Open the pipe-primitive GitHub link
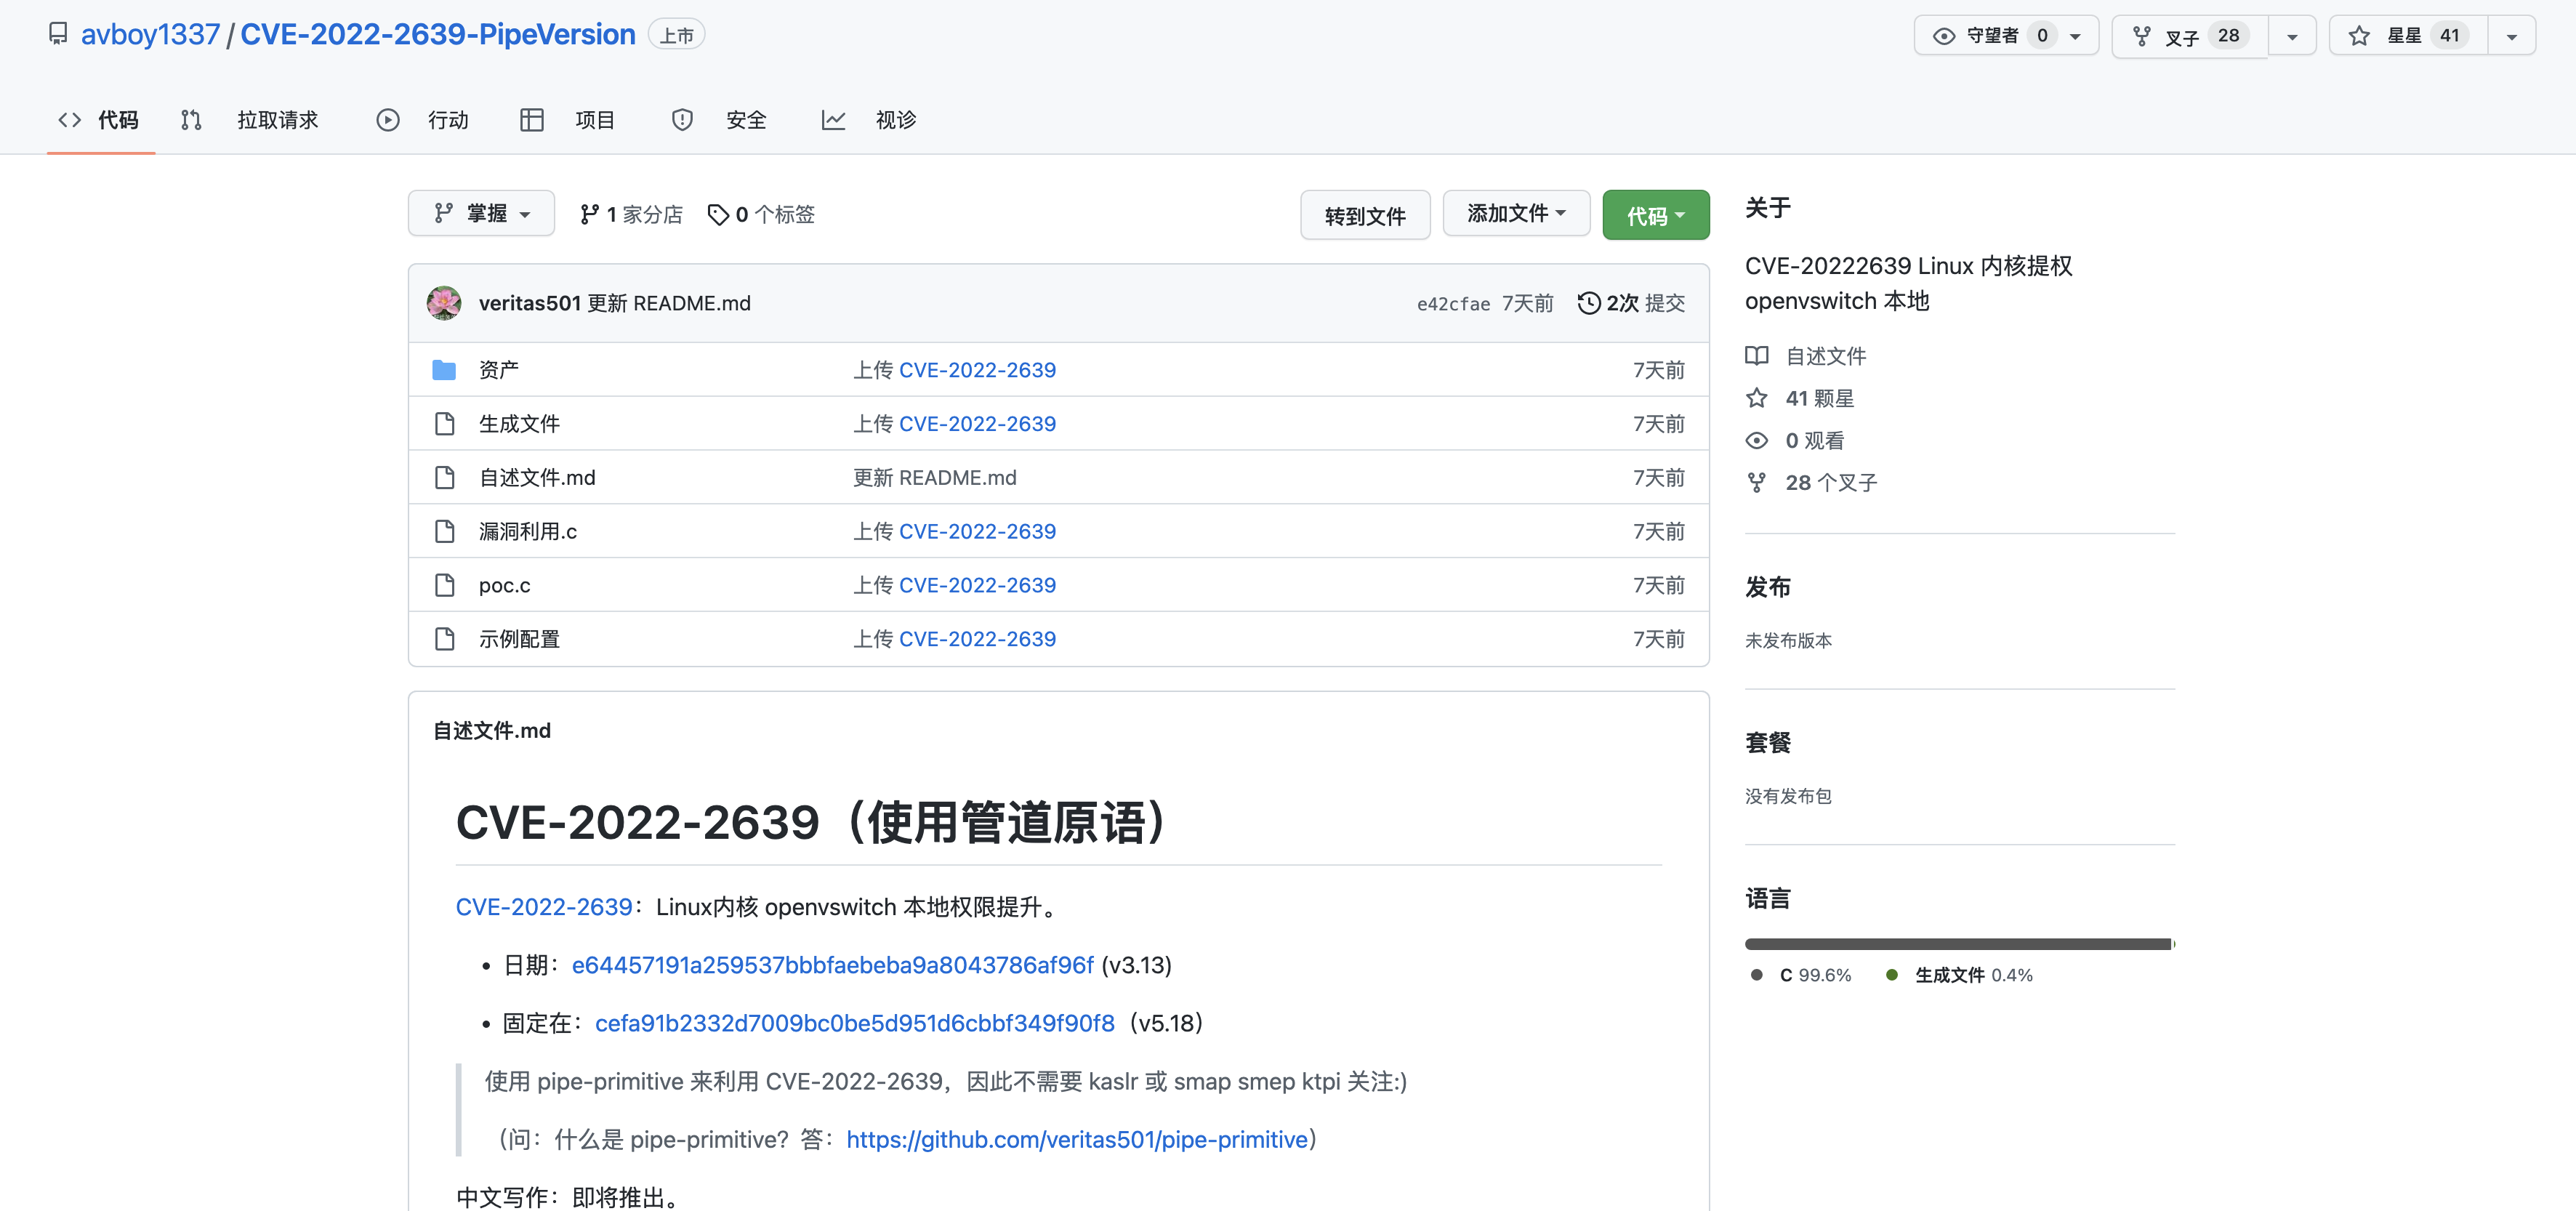The image size is (2576, 1211). click(x=1077, y=1139)
